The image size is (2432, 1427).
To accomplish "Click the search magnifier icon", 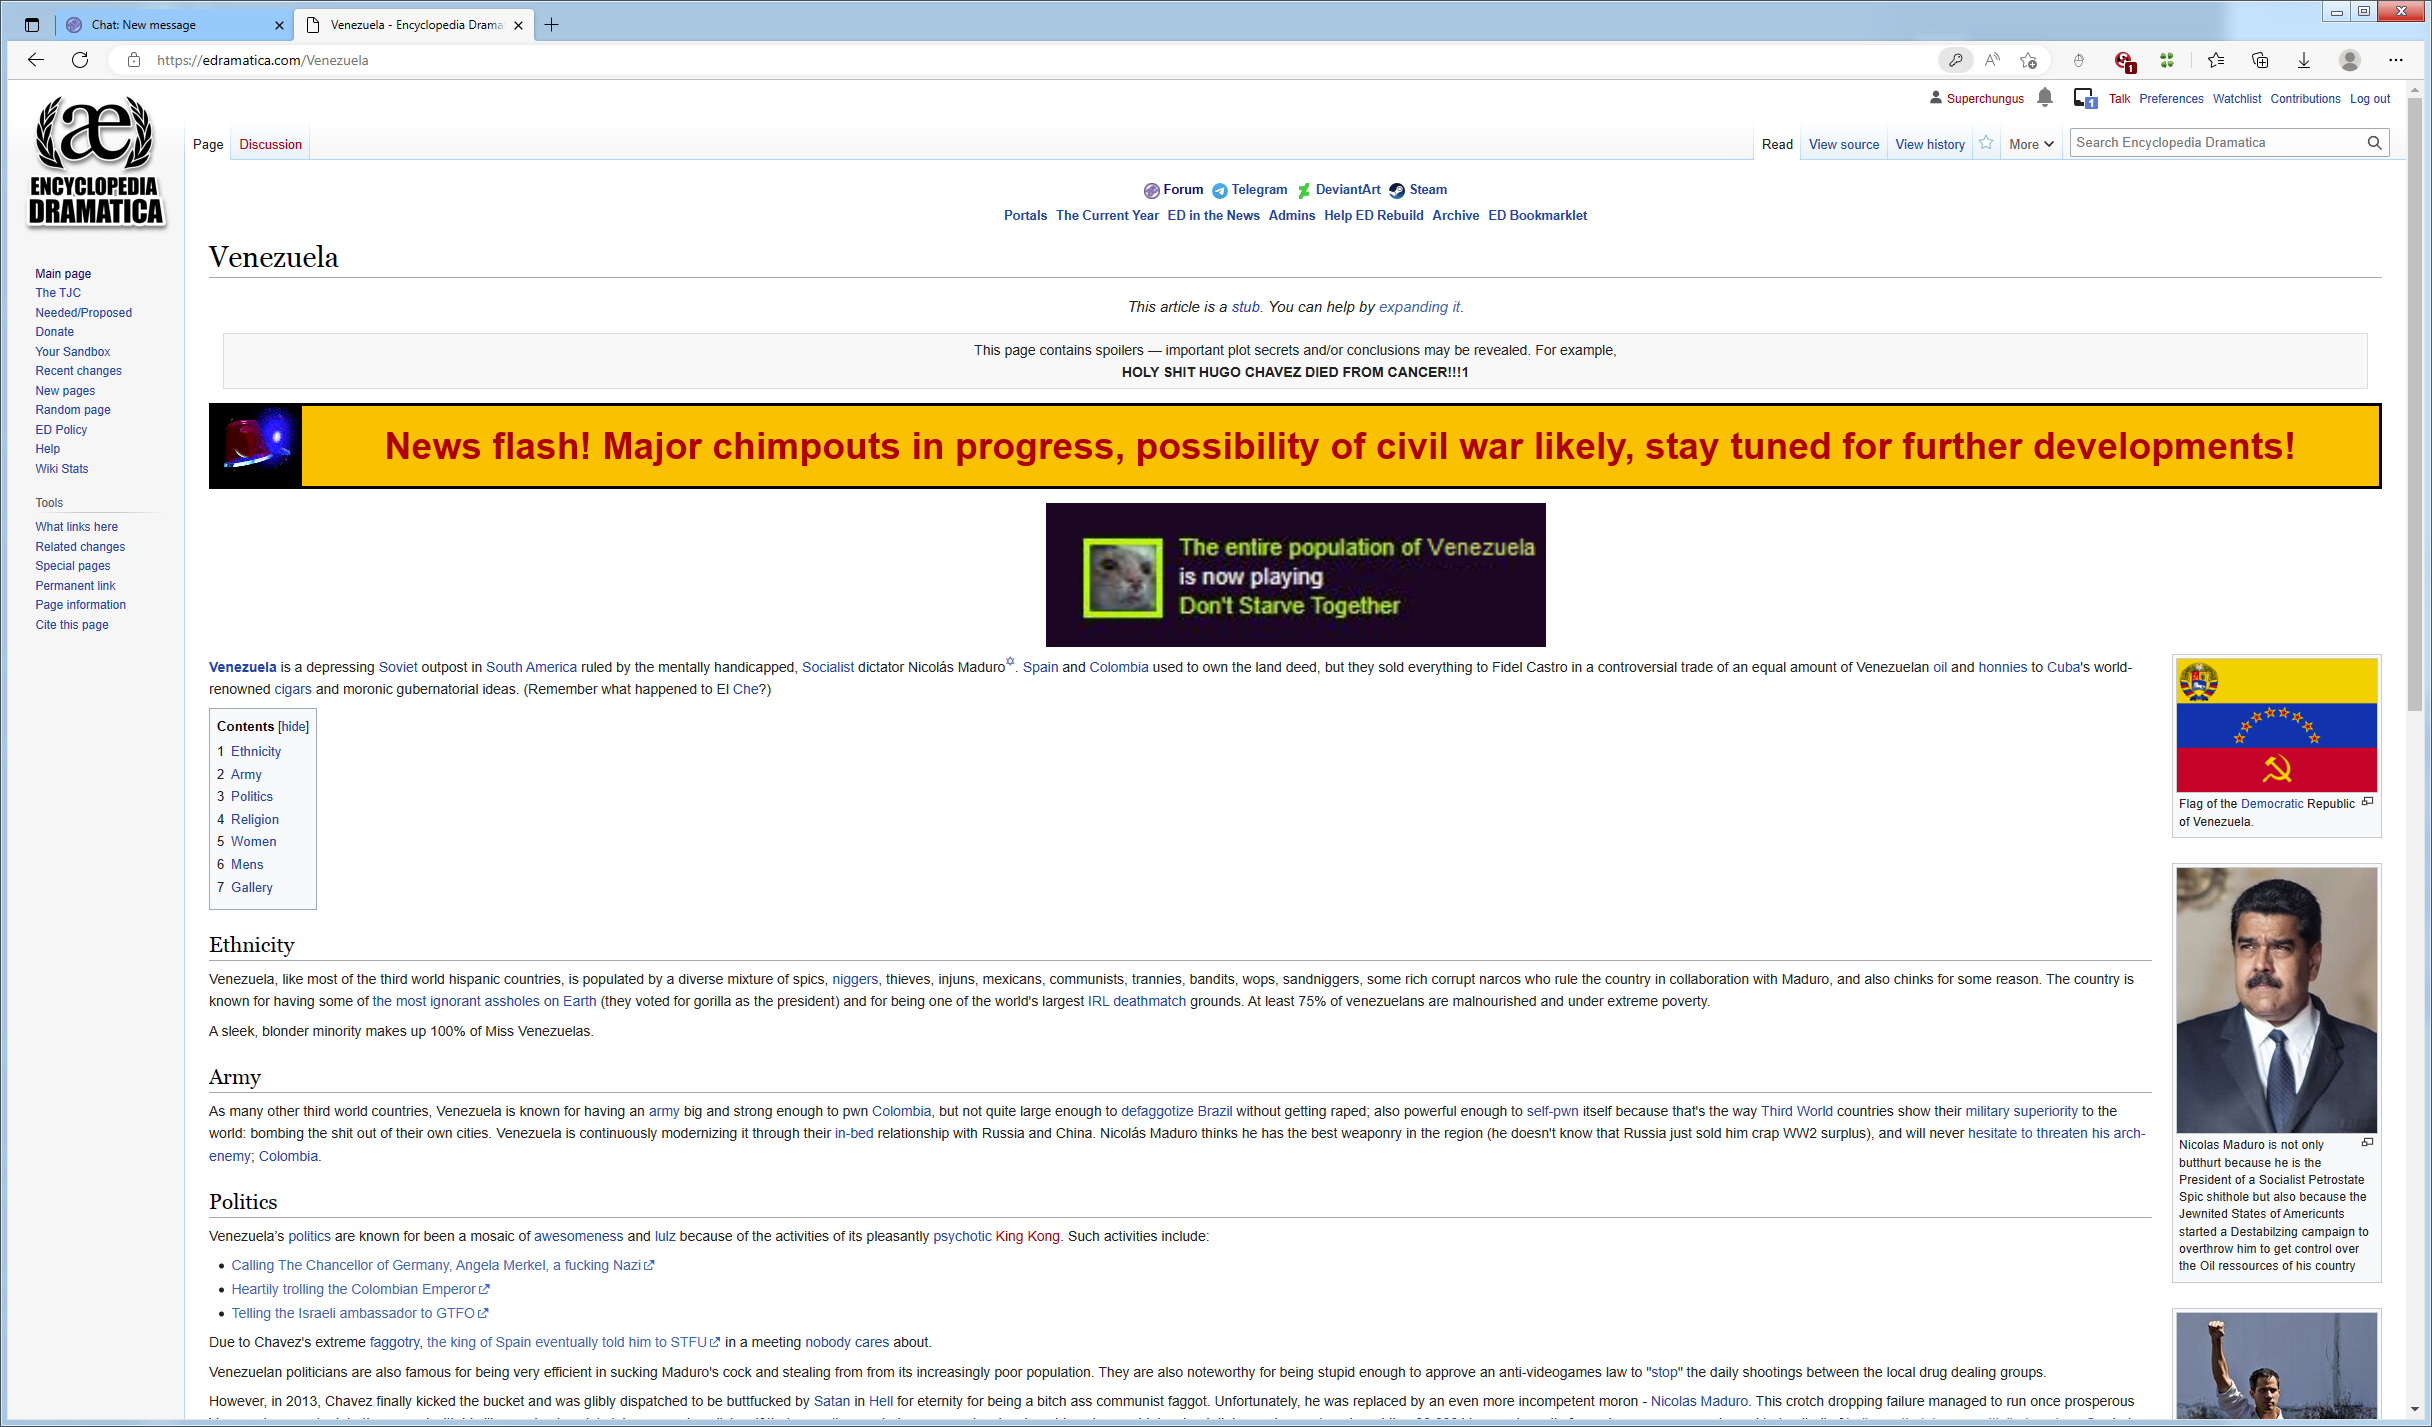I will coord(2374,143).
